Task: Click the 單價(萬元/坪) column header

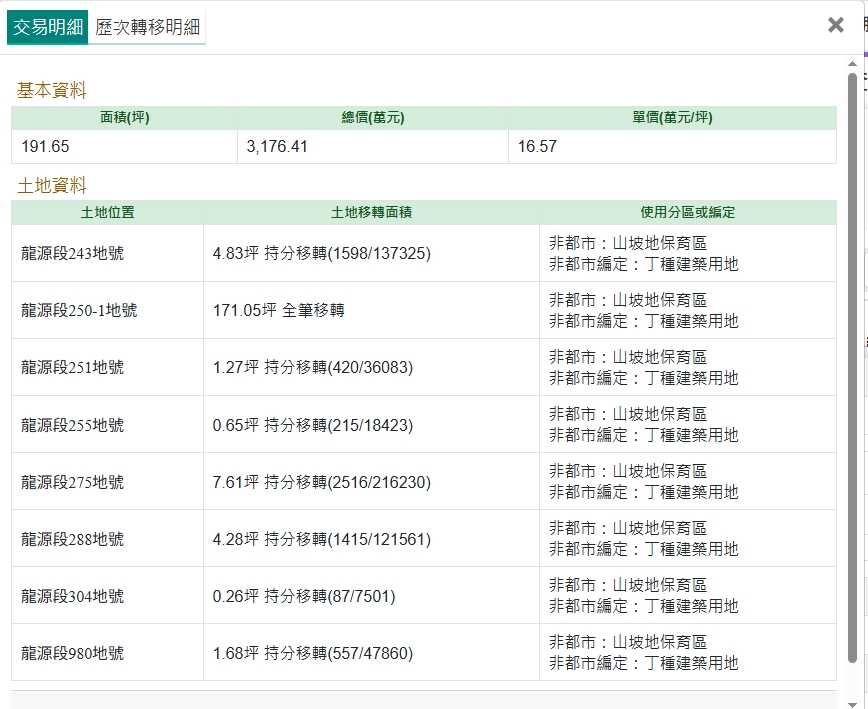Action: pyautogui.click(x=672, y=118)
